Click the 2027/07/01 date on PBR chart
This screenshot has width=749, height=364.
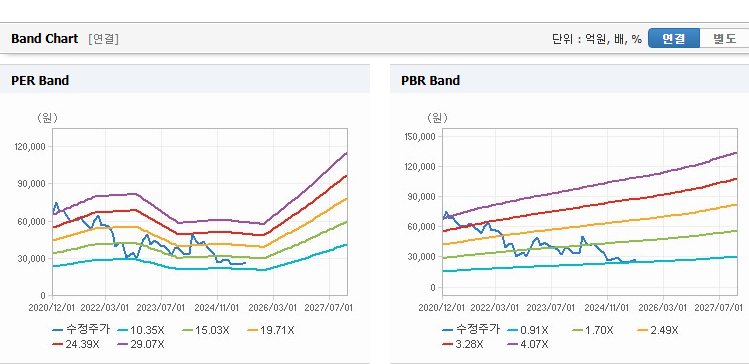[719, 307]
